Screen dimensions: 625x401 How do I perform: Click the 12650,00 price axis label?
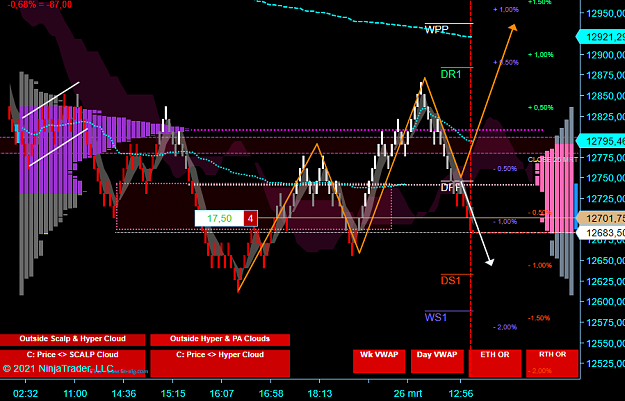[x=605, y=261]
